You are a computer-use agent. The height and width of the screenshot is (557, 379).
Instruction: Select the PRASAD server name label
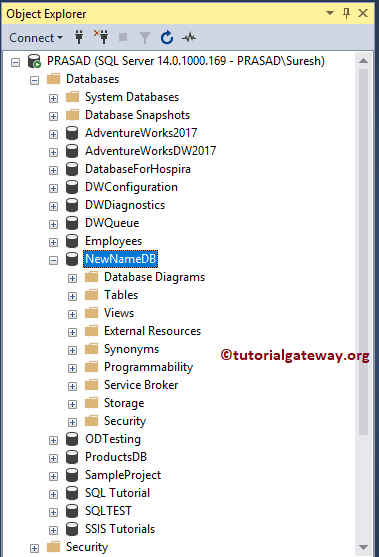186,61
